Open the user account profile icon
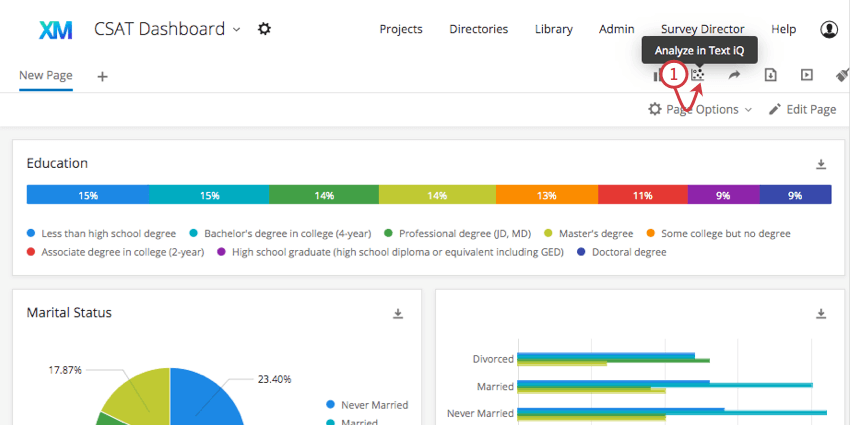Image resolution: width=850 pixels, height=425 pixels. (x=829, y=30)
